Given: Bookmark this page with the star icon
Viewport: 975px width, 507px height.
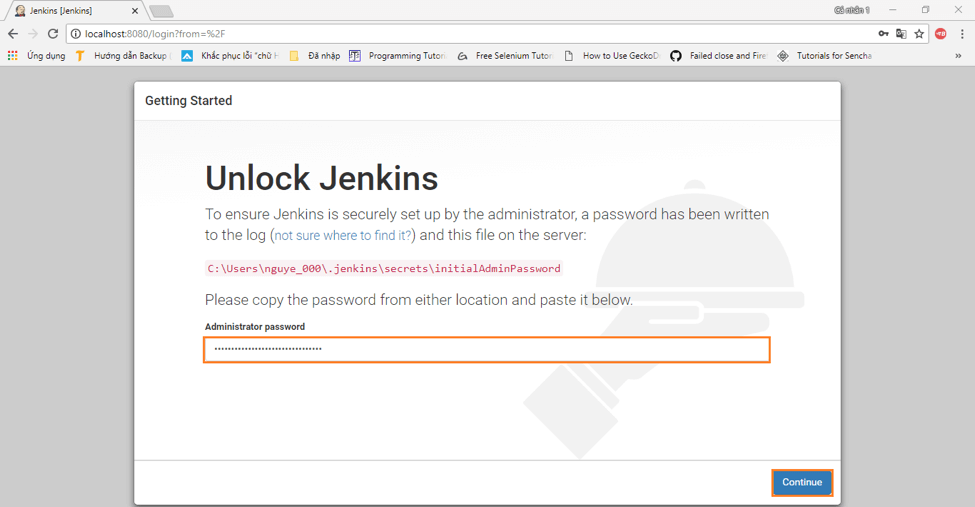Looking at the screenshot, I should point(919,34).
